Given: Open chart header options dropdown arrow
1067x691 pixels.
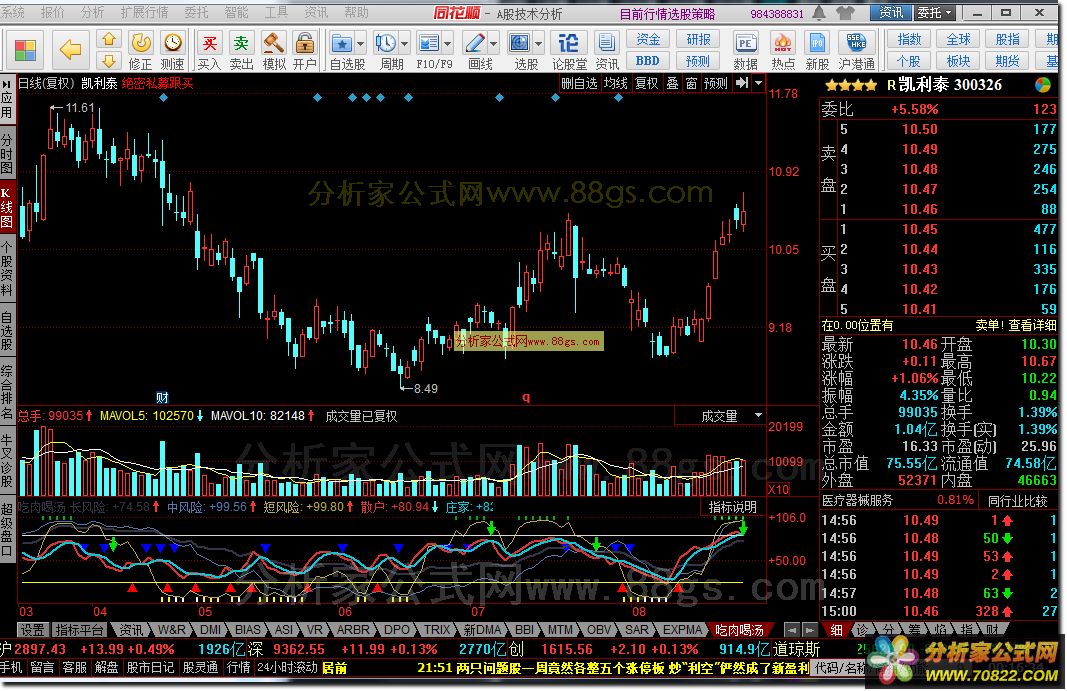Looking at the screenshot, I should click(x=759, y=83).
